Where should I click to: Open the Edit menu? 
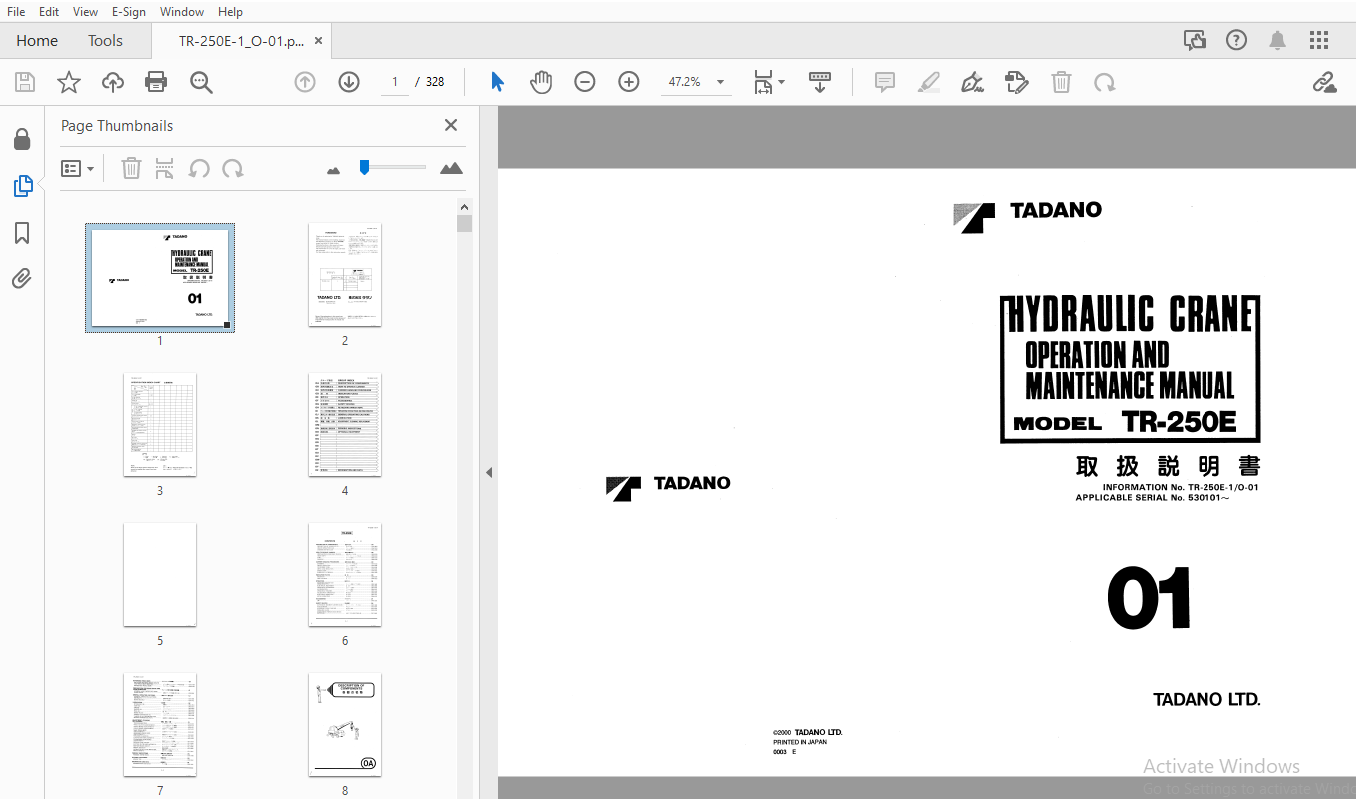(49, 11)
